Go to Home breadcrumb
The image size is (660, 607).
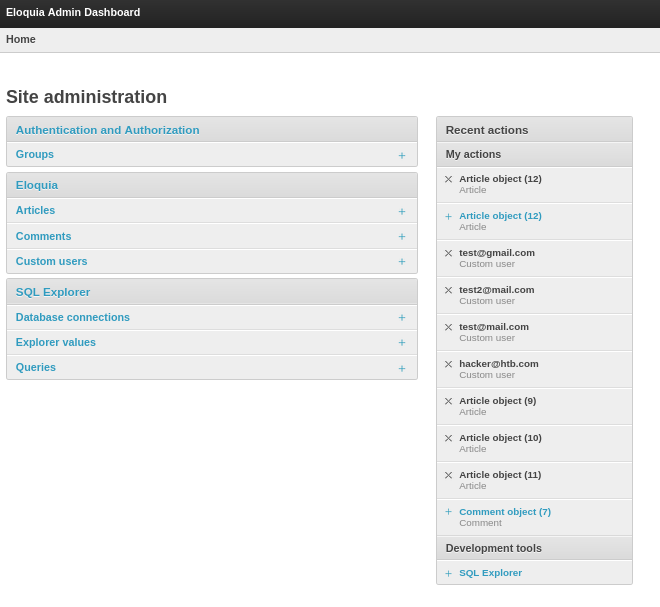[21, 39]
